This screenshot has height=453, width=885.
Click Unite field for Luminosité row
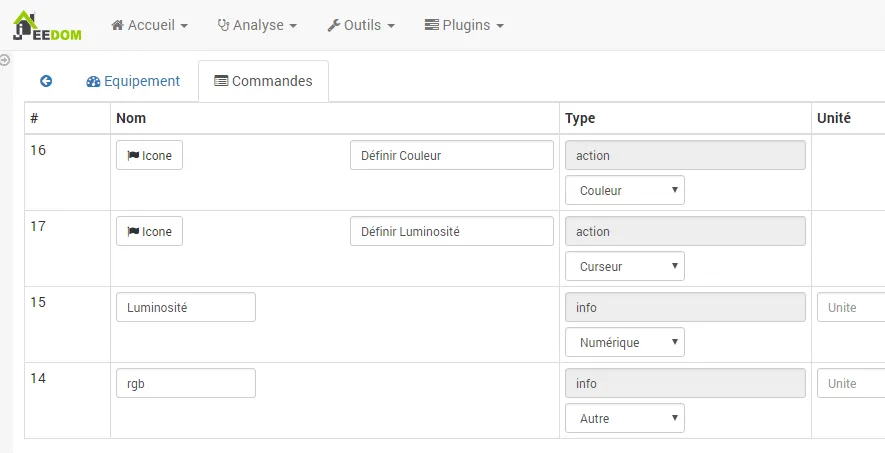tap(851, 307)
